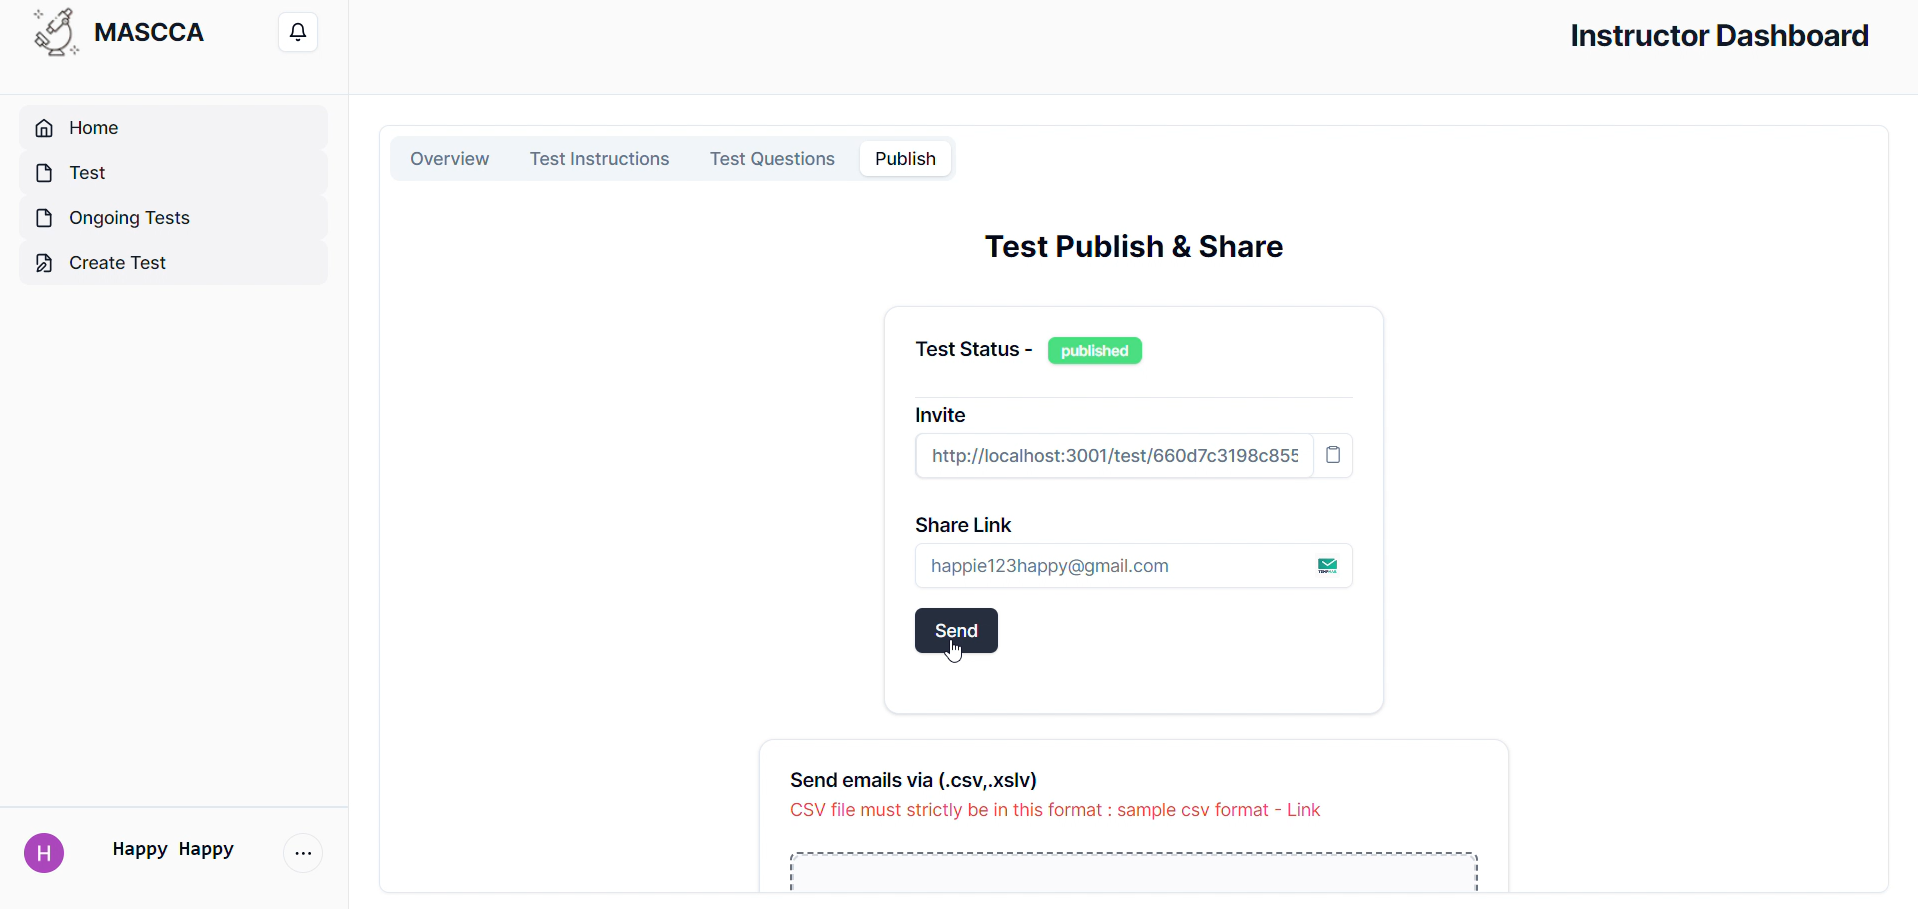Image resolution: width=1918 pixels, height=909 pixels.
Task: Click the Share Link email input field
Action: coord(1134,566)
